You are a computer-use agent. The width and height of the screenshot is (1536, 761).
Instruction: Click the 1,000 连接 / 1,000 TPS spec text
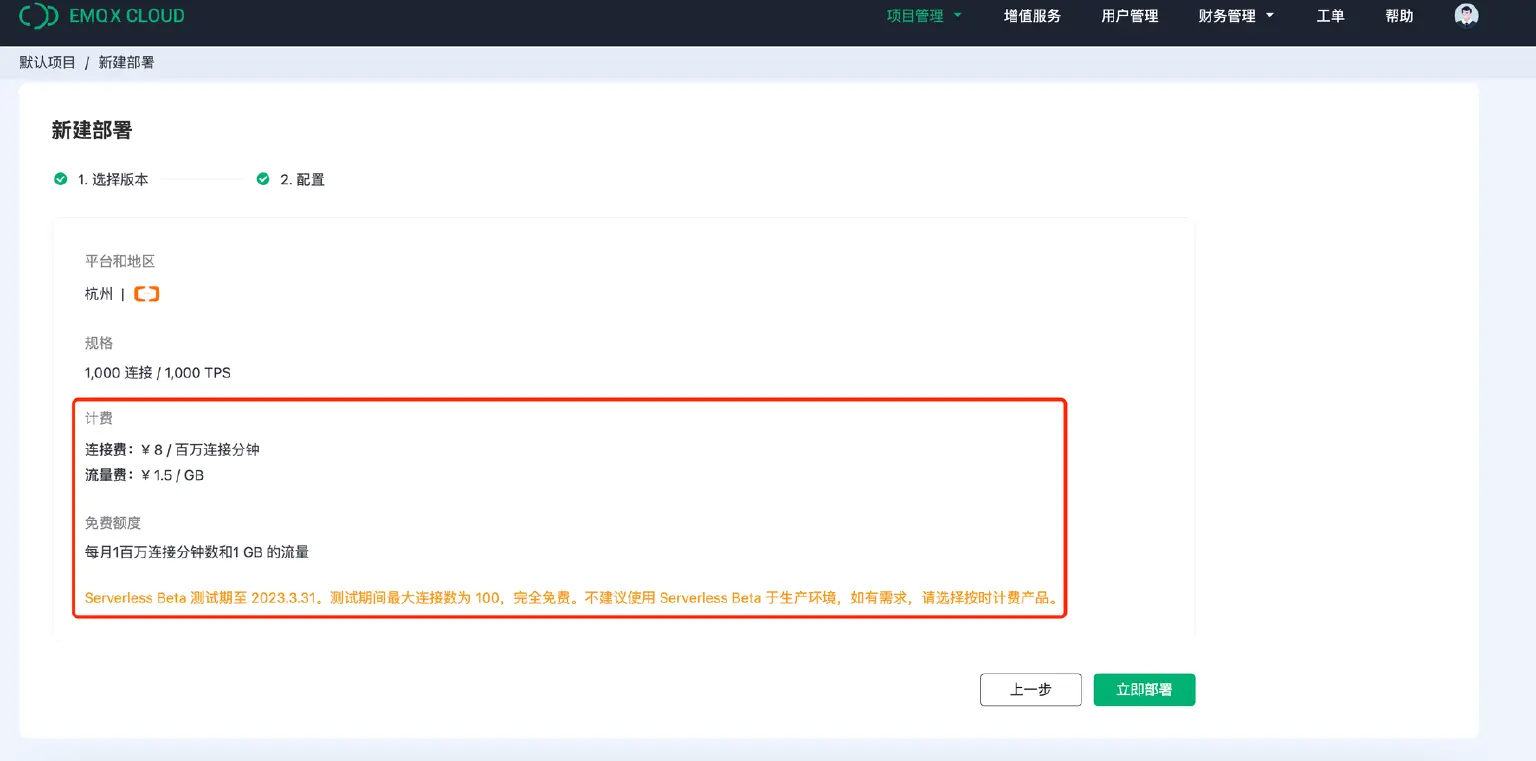[x=157, y=372]
